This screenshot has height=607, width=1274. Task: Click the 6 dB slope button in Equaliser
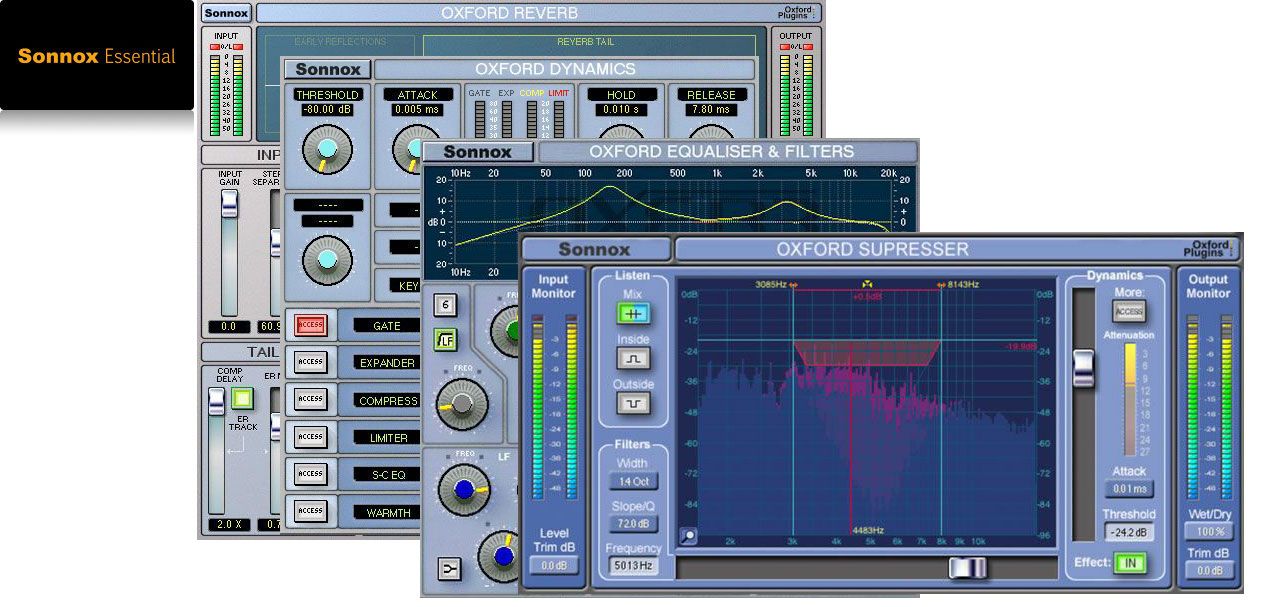(x=446, y=307)
